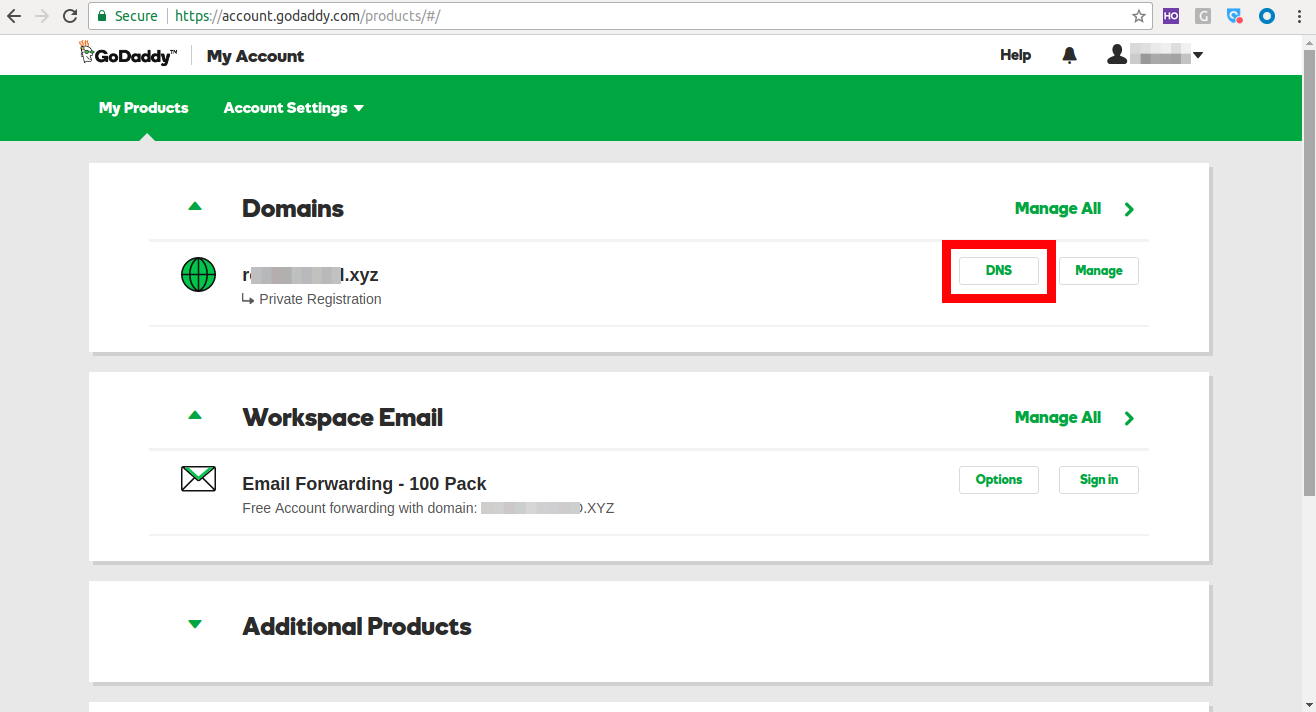Click the envelope icon for Email Forwarding
Viewport: 1316px width, 712px height.
[198, 479]
